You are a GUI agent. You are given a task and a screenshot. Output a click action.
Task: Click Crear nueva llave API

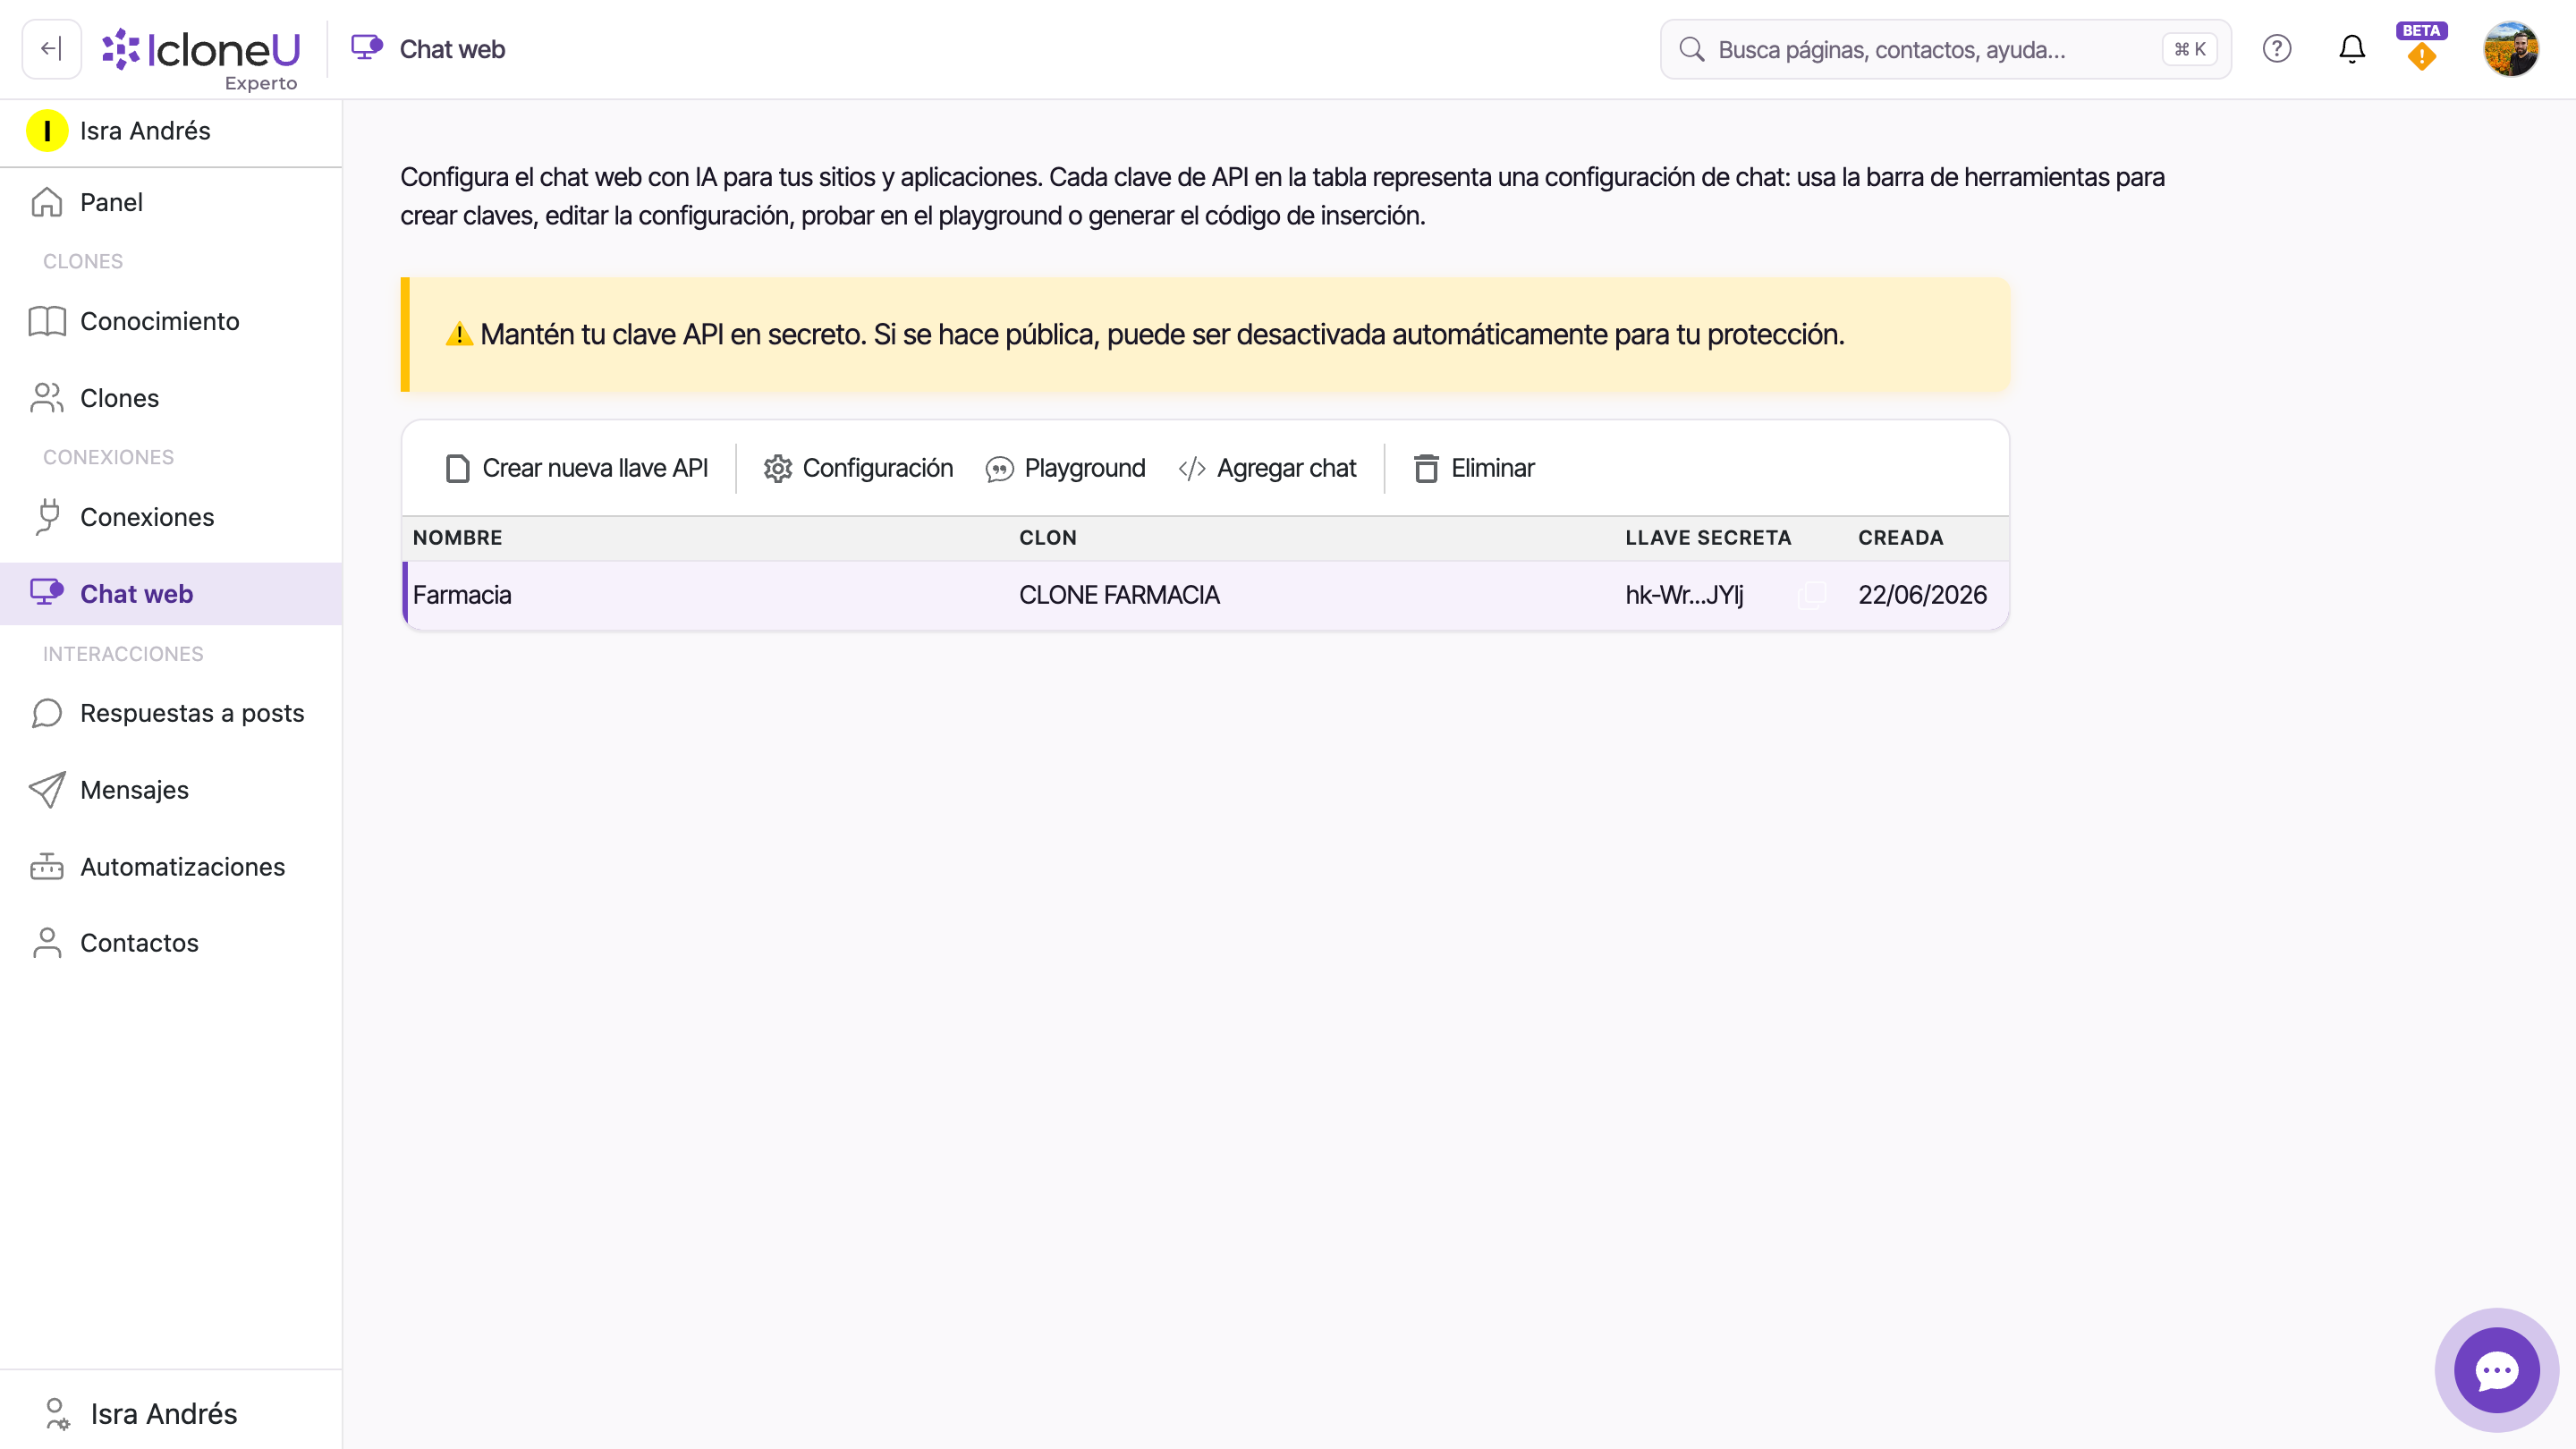tap(577, 468)
